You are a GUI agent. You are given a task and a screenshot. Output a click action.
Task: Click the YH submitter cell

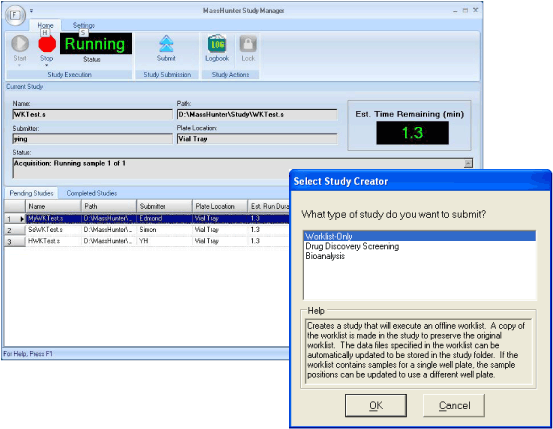[164, 241]
